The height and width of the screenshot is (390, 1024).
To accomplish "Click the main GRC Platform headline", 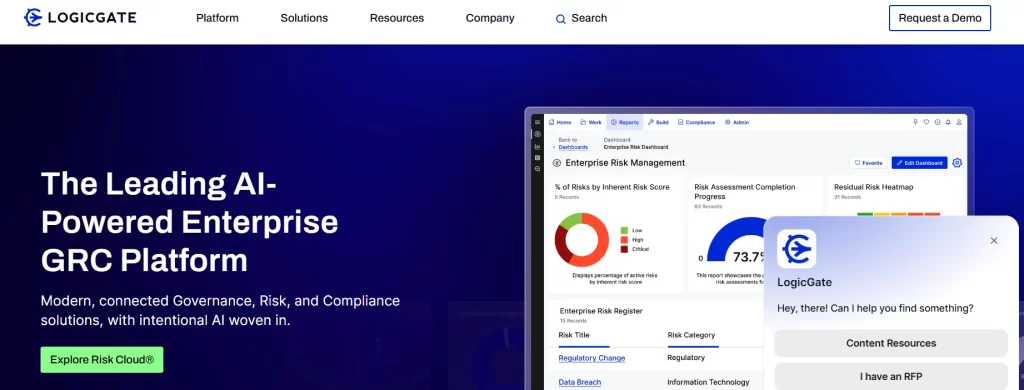I will [189, 222].
